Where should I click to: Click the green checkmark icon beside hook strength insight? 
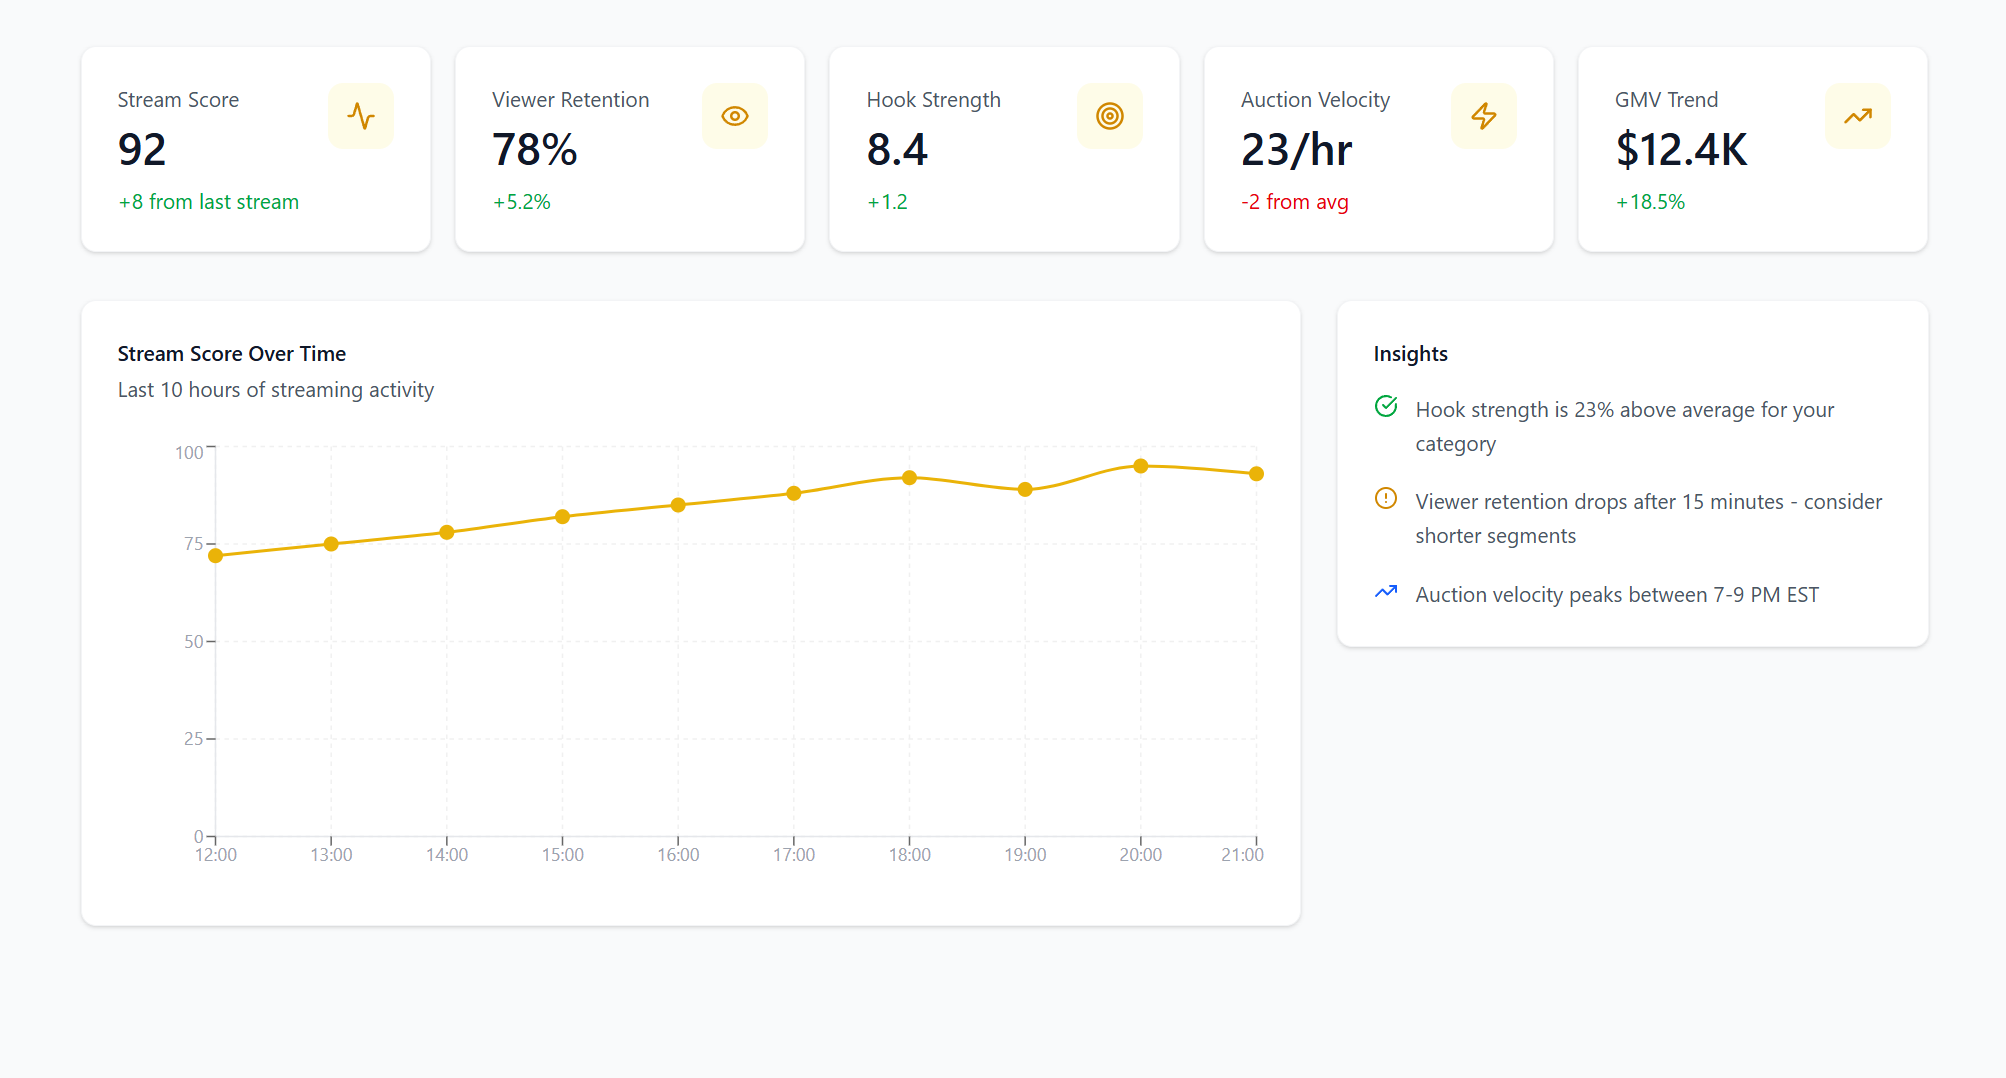point(1386,407)
